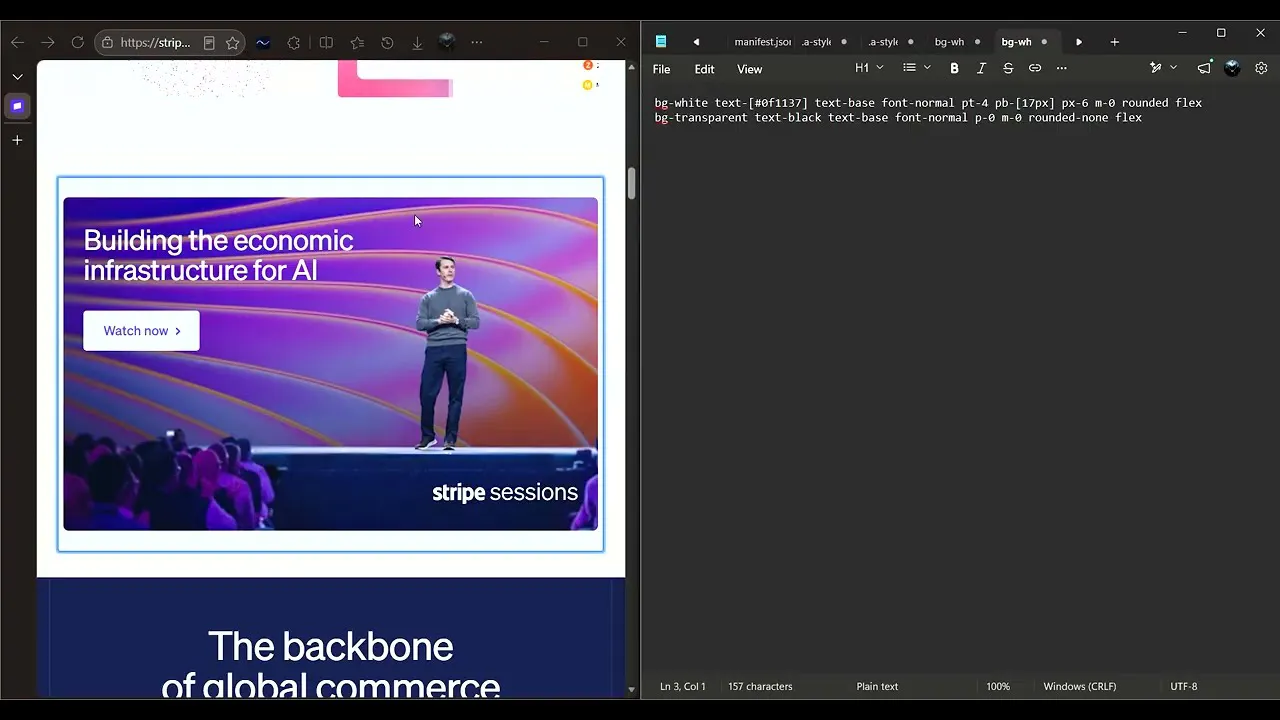Click The backbone of global commerce heading
1280x720 pixels.
331,665
